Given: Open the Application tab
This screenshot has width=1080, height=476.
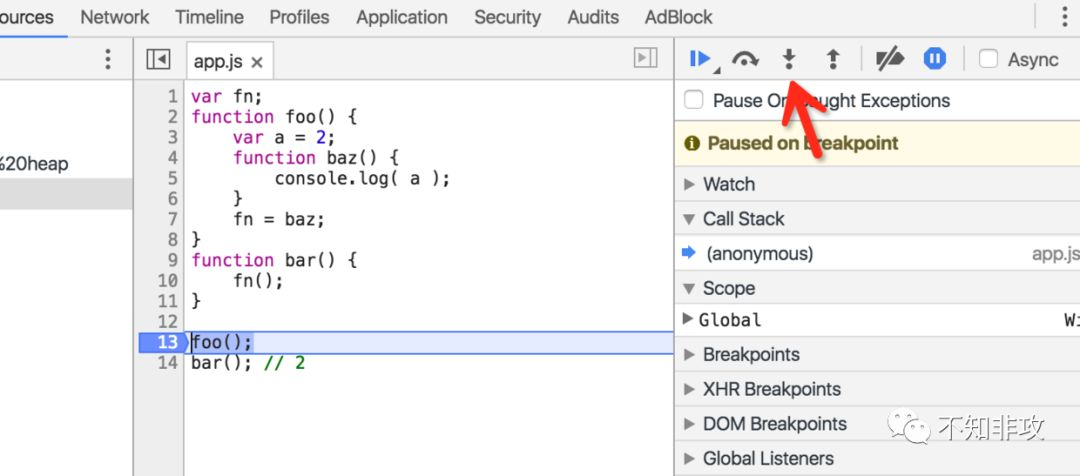Looking at the screenshot, I should pos(402,17).
